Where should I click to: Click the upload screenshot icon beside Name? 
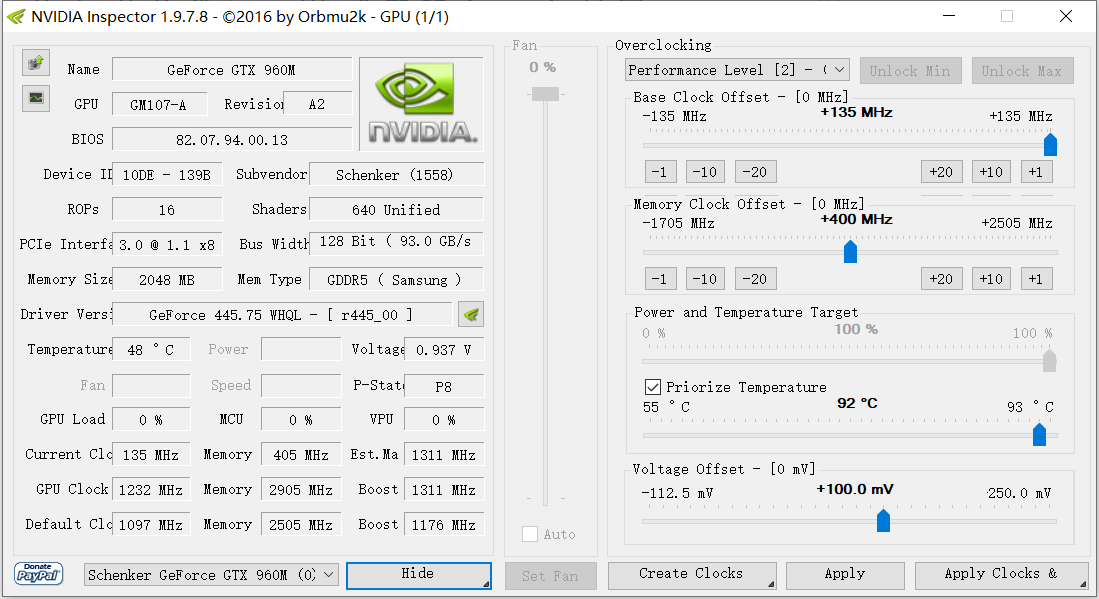[36, 63]
